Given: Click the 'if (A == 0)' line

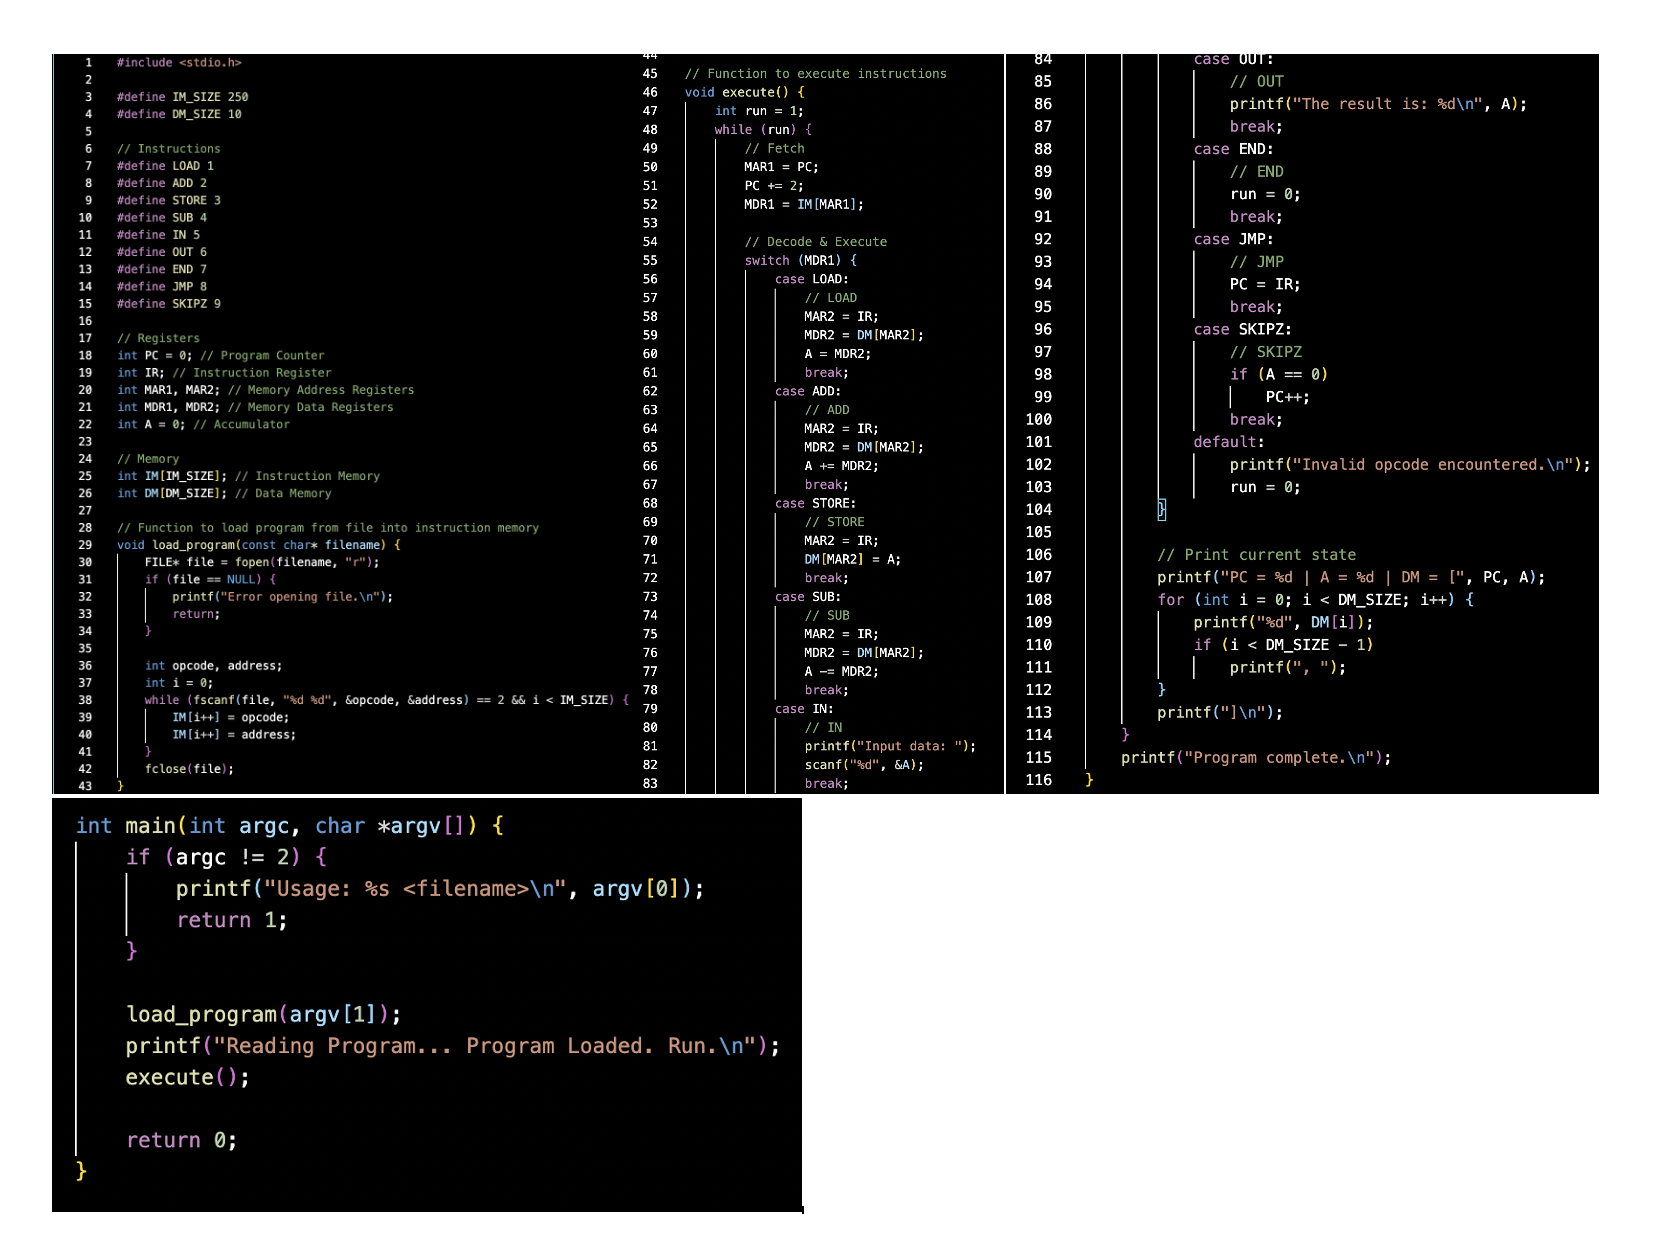Looking at the screenshot, I should point(1279,374).
